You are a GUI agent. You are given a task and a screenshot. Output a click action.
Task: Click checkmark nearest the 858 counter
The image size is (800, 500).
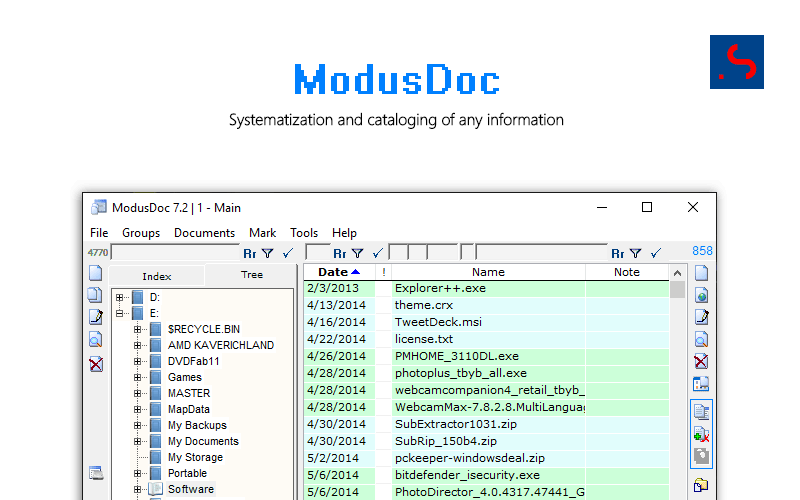pyautogui.click(x=656, y=253)
